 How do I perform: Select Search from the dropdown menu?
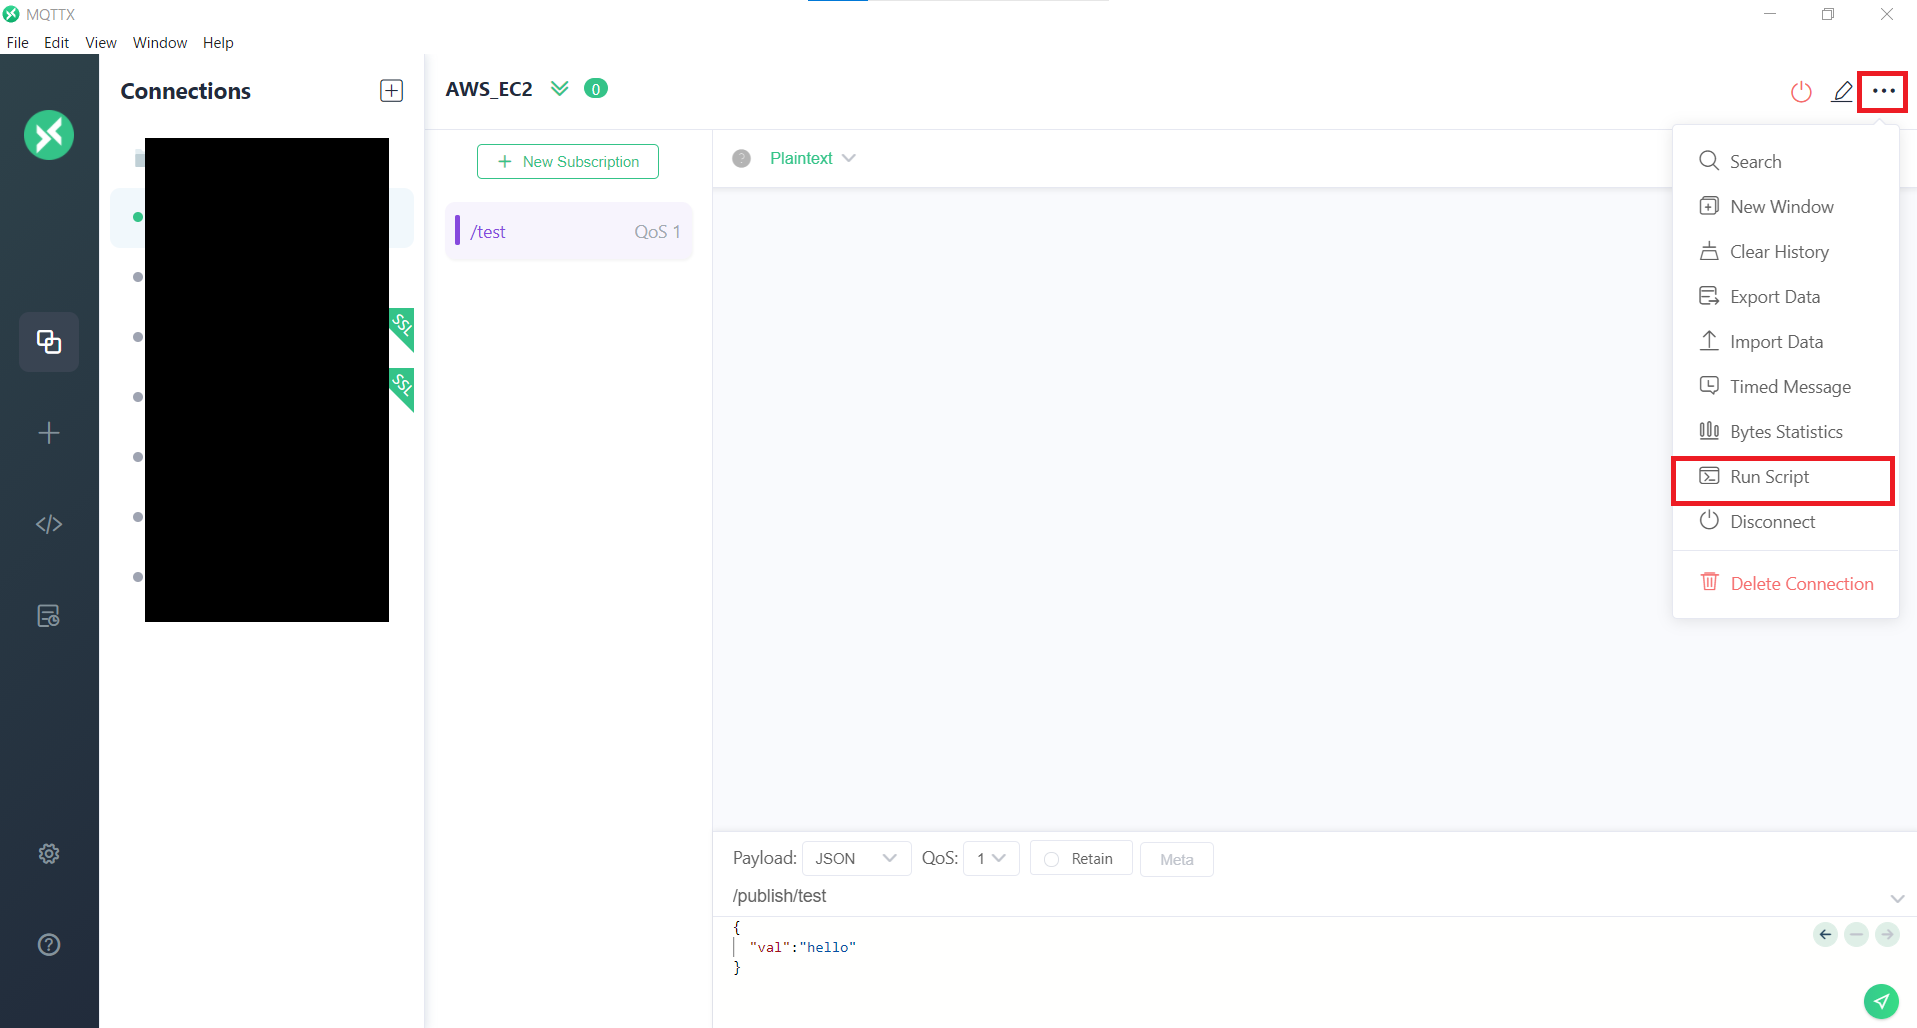click(1785, 161)
